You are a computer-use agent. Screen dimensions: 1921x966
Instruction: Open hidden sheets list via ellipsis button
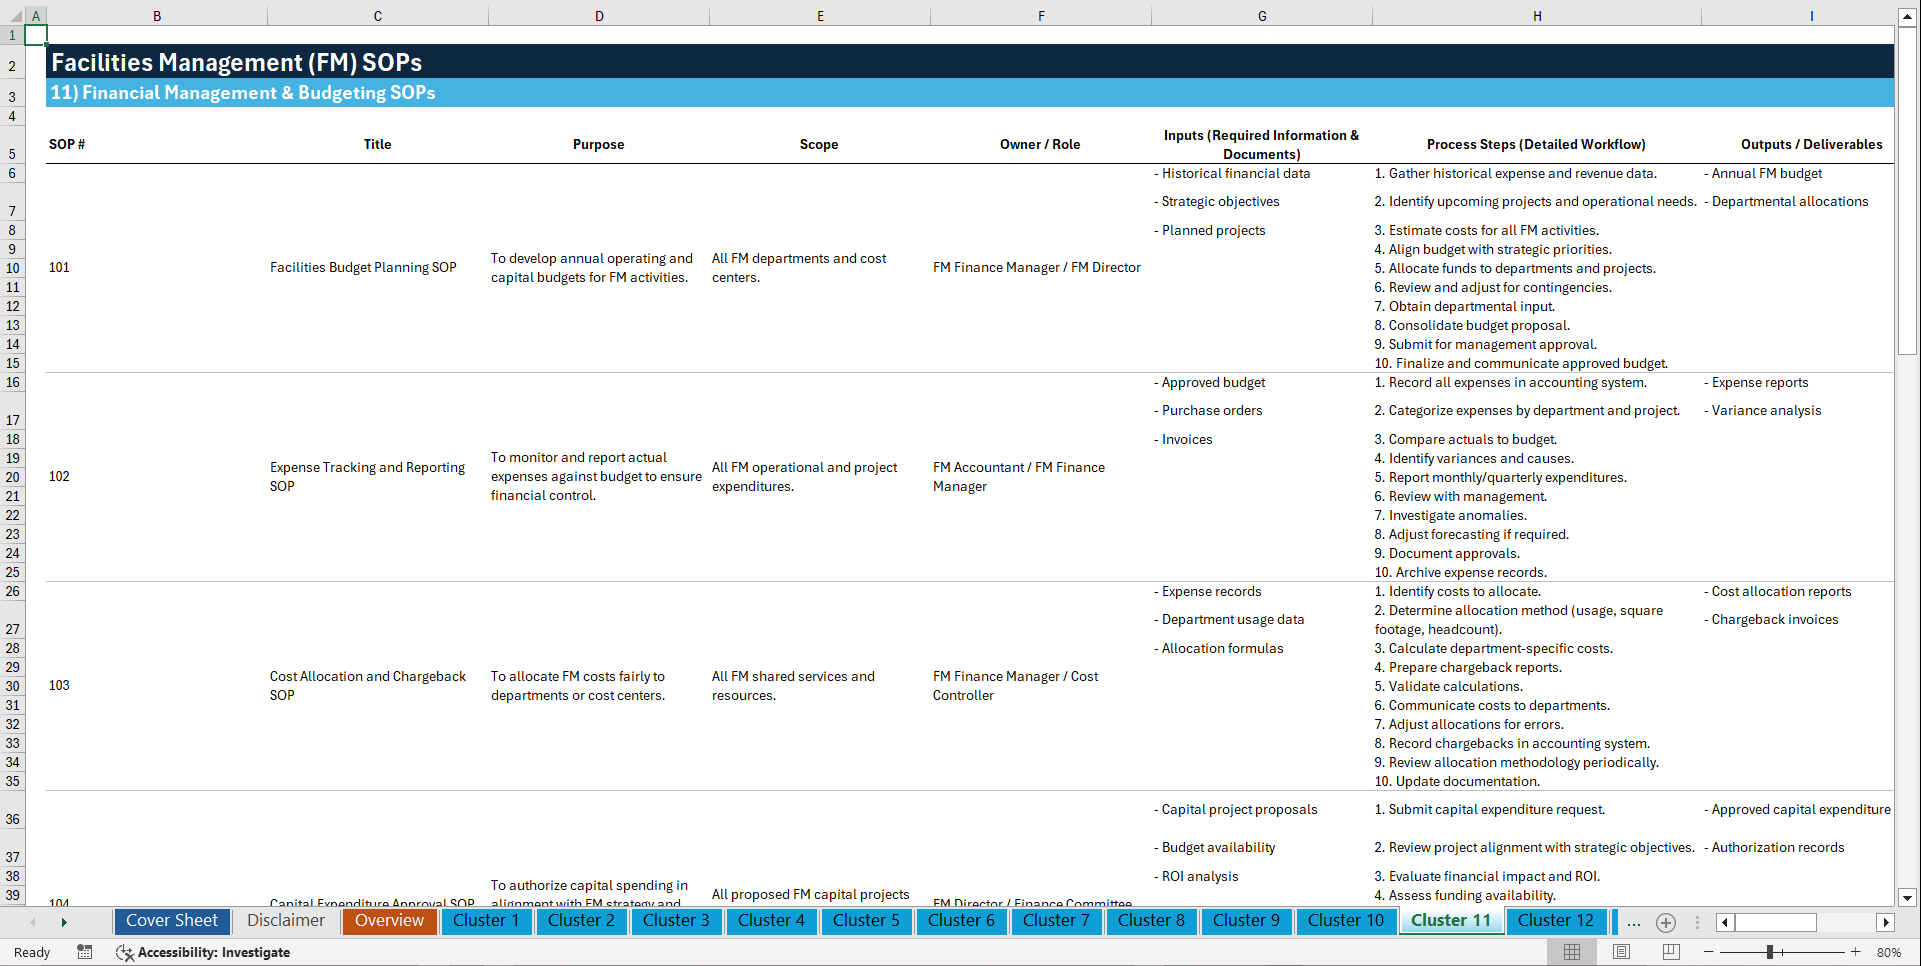pyautogui.click(x=1634, y=922)
